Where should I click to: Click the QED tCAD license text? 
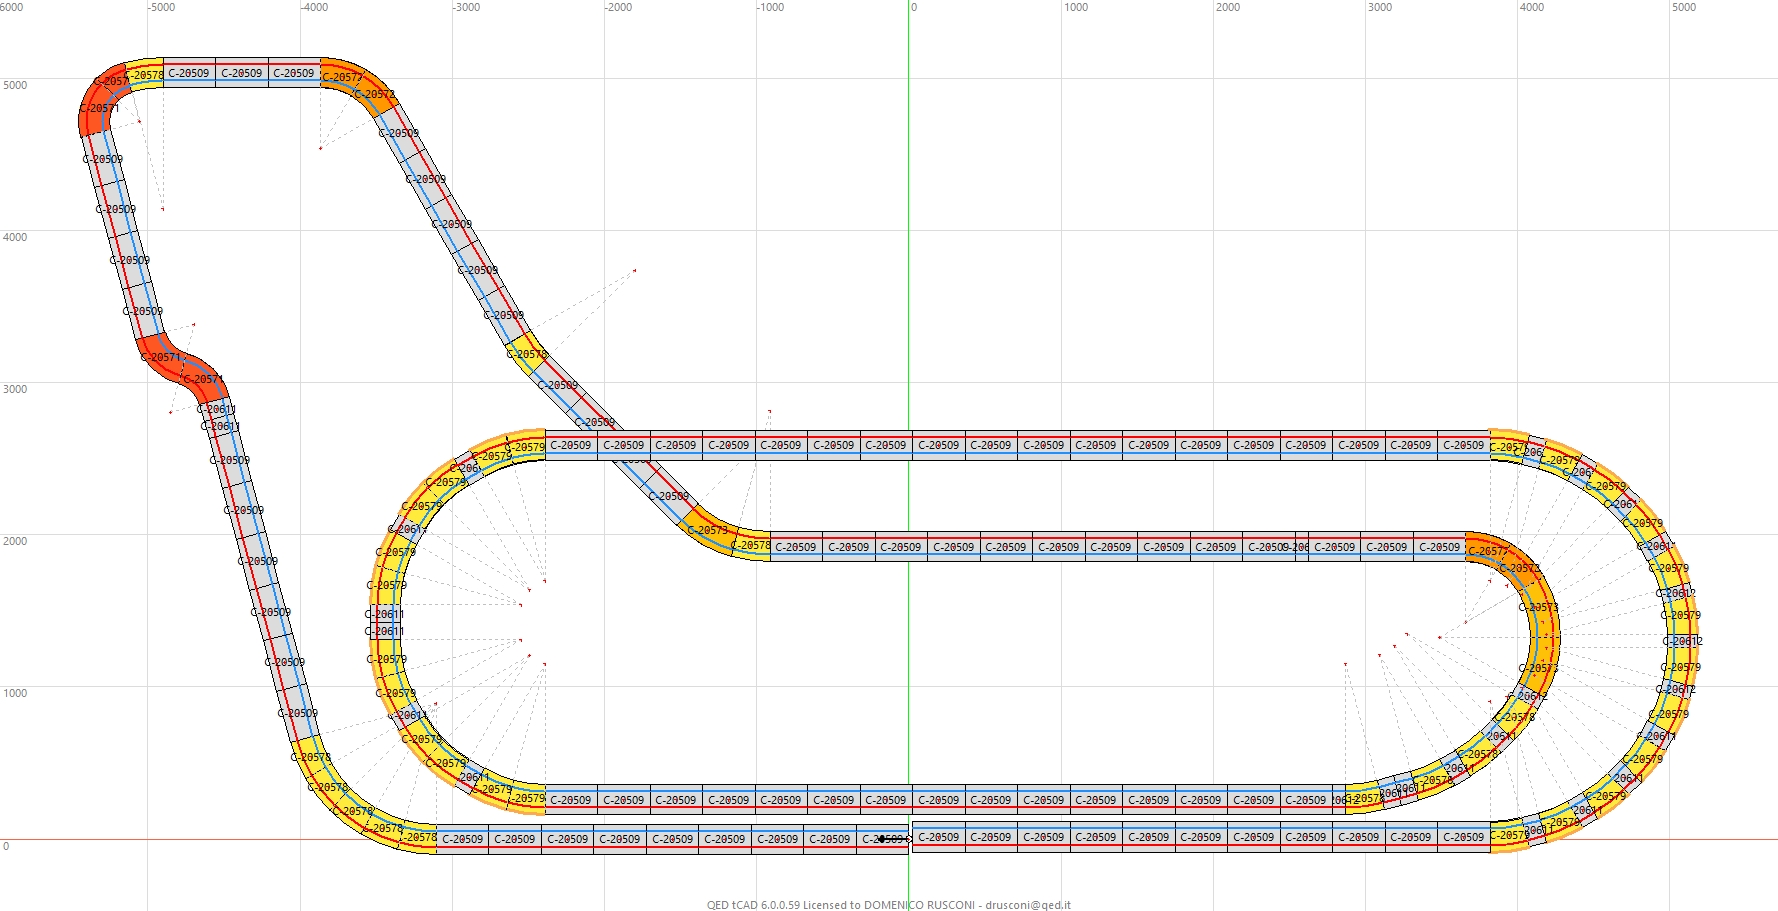pos(889,905)
